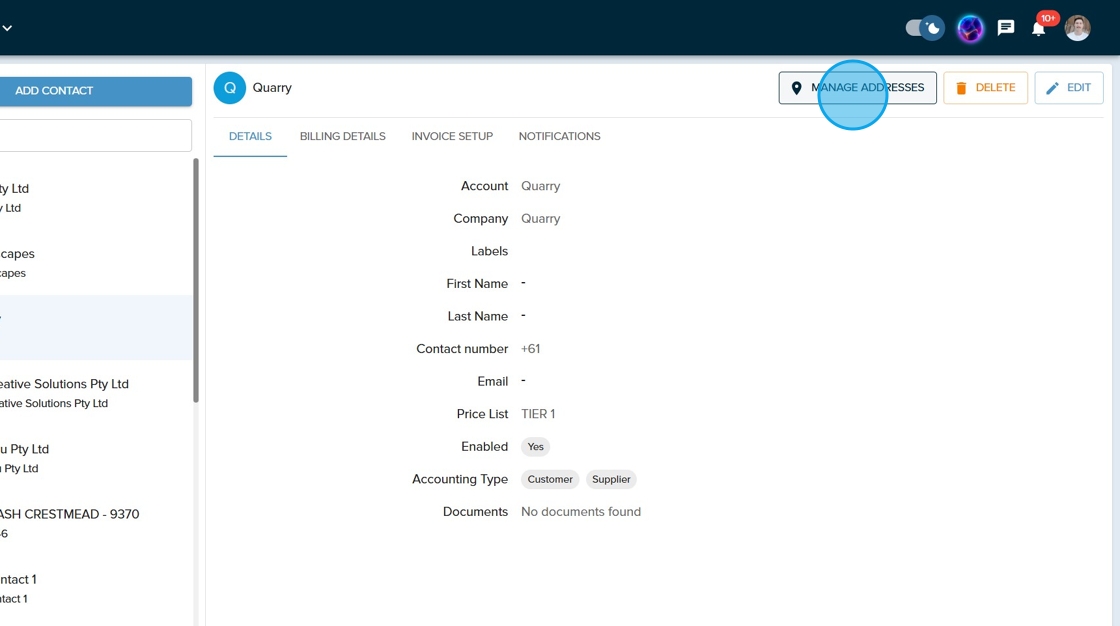
Task: Open the notifications bell icon
Action: (x=1039, y=28)
